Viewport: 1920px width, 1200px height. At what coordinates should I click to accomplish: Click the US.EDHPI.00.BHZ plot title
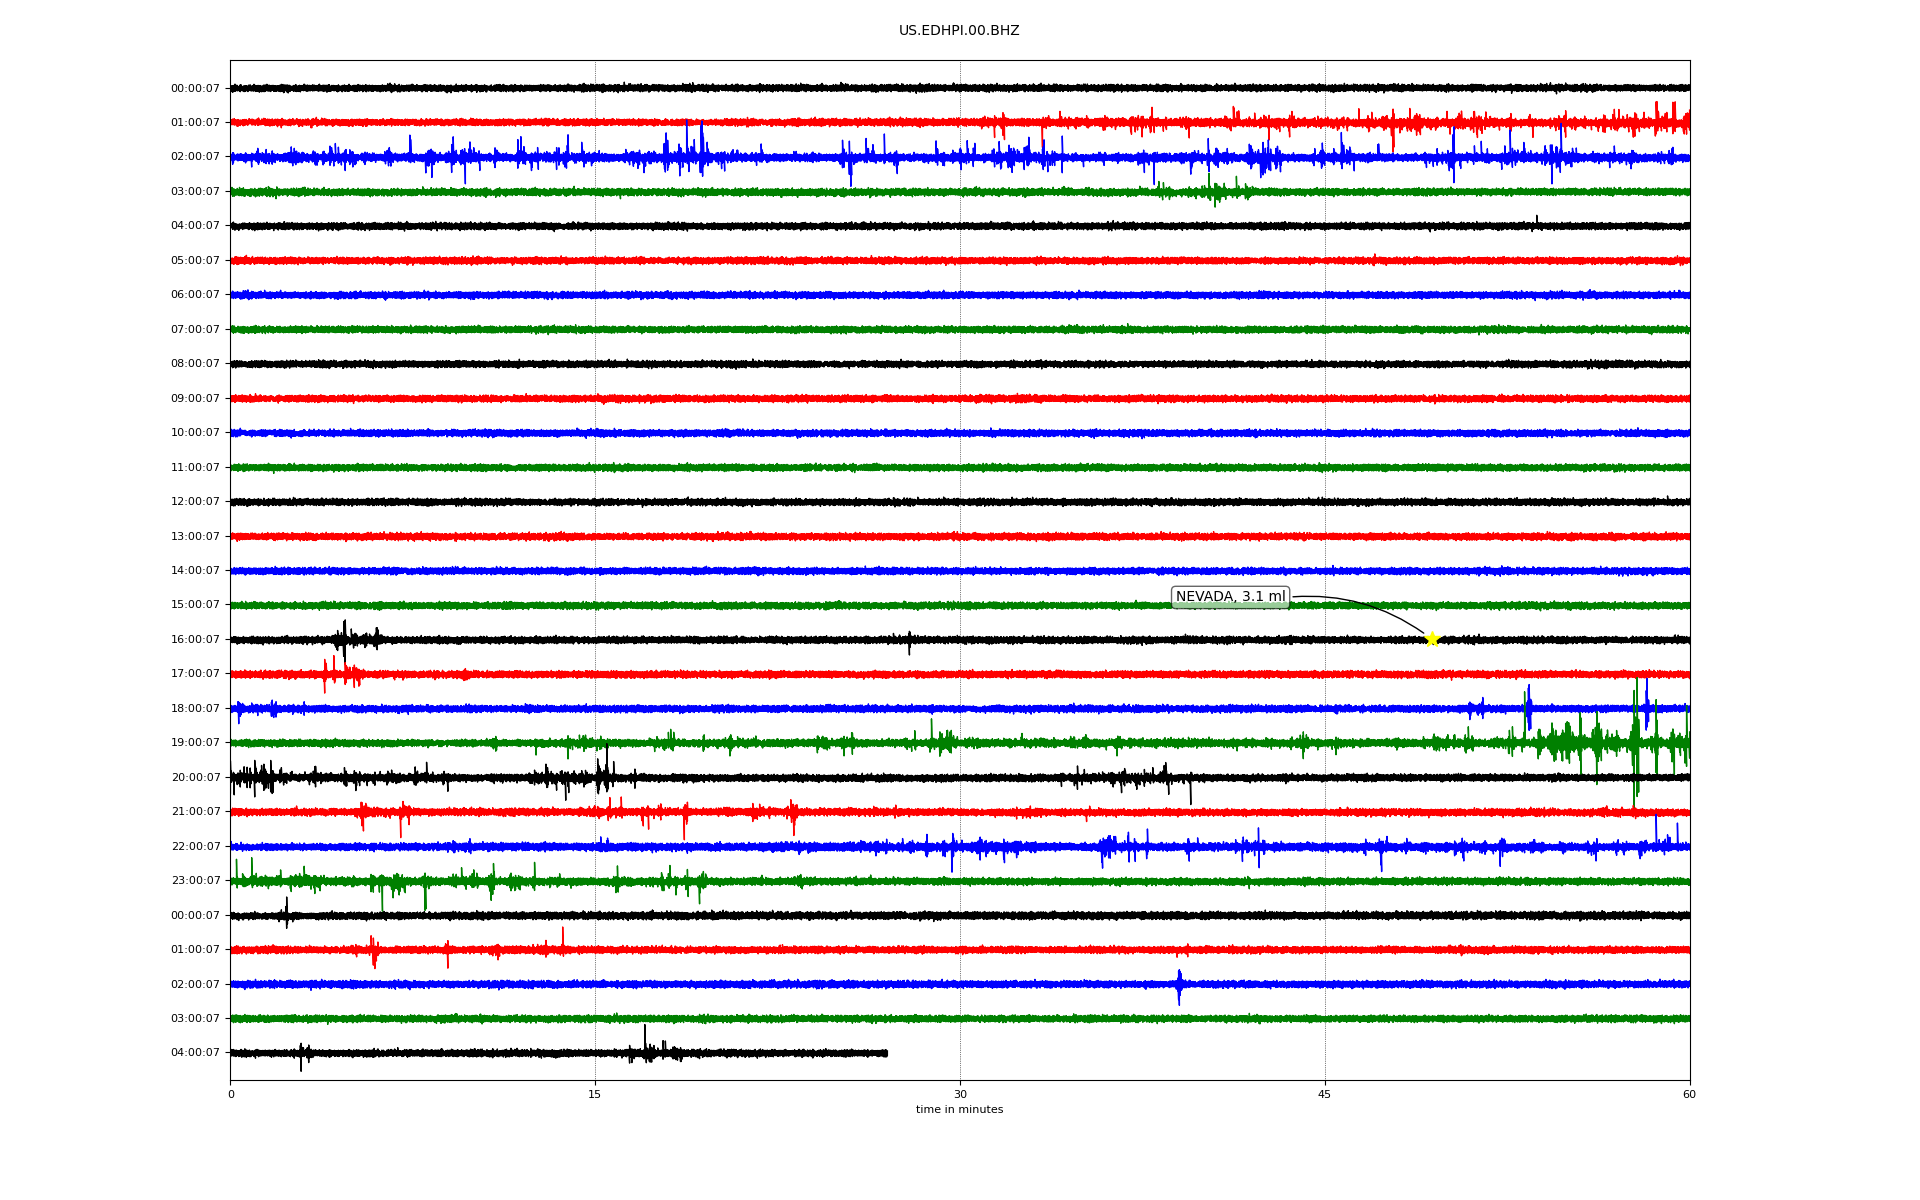pyautogui.click(x=959, y=31)
